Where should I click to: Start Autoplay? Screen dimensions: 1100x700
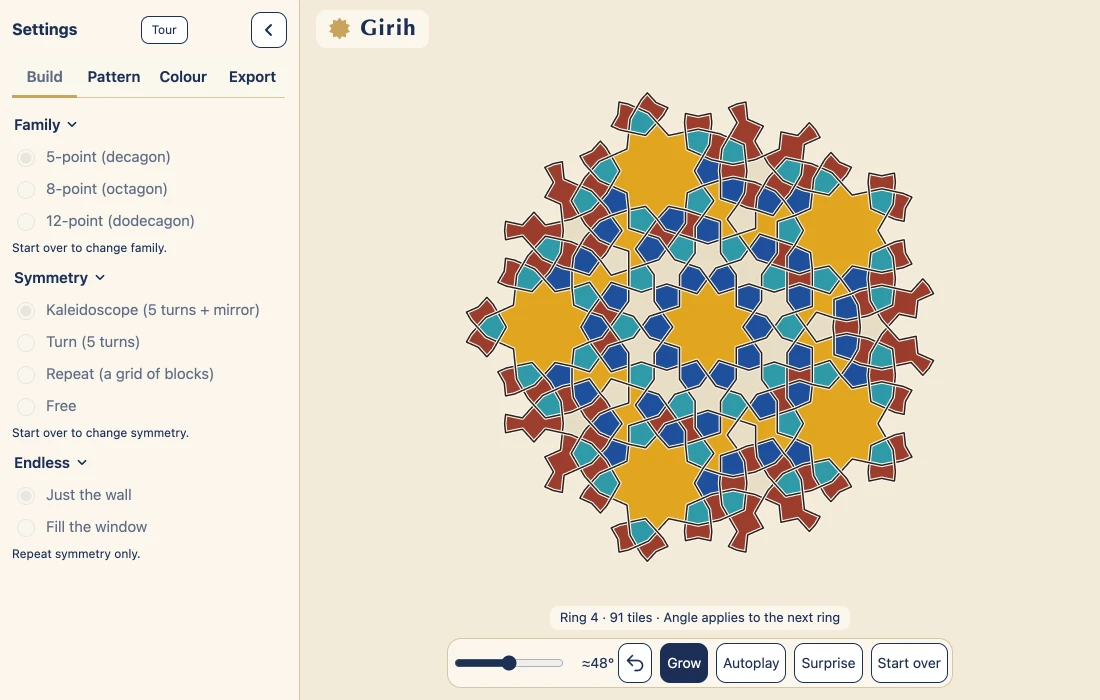[x=751, y=663]
